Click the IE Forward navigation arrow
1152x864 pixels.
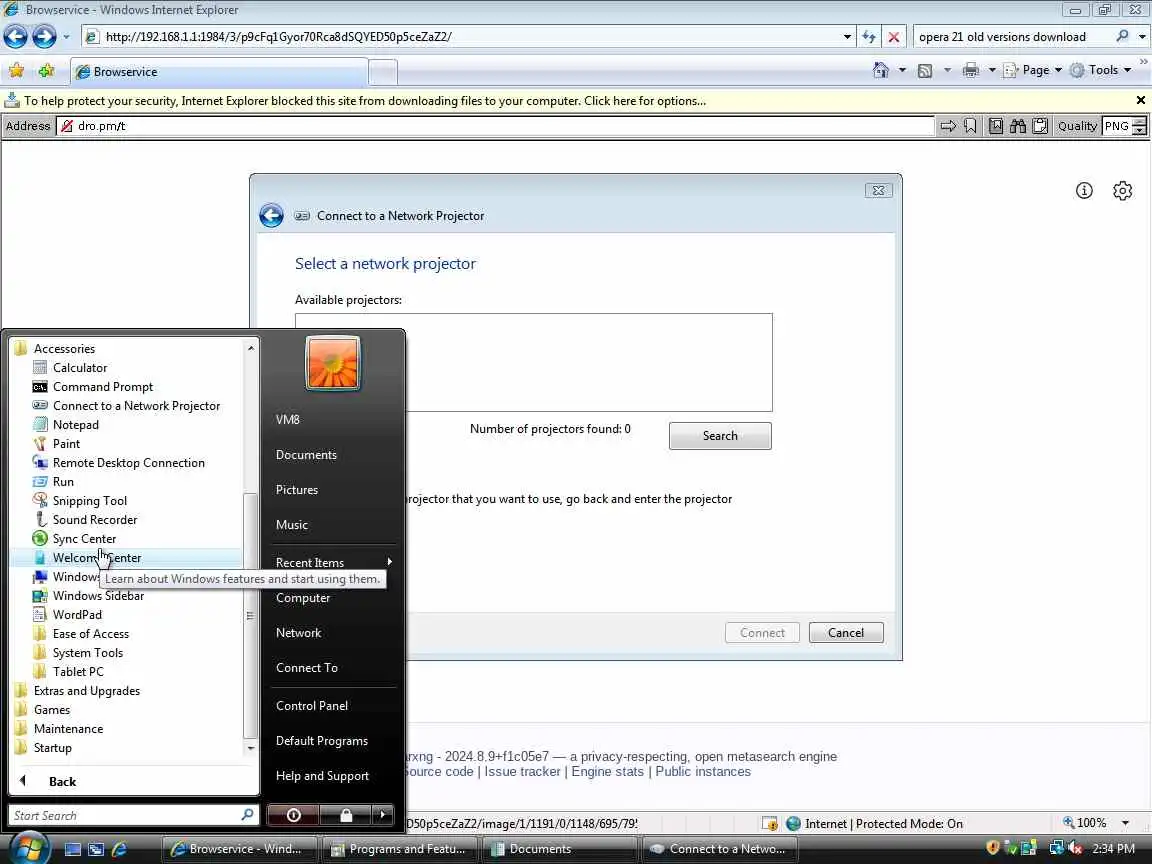pos(44,36)
